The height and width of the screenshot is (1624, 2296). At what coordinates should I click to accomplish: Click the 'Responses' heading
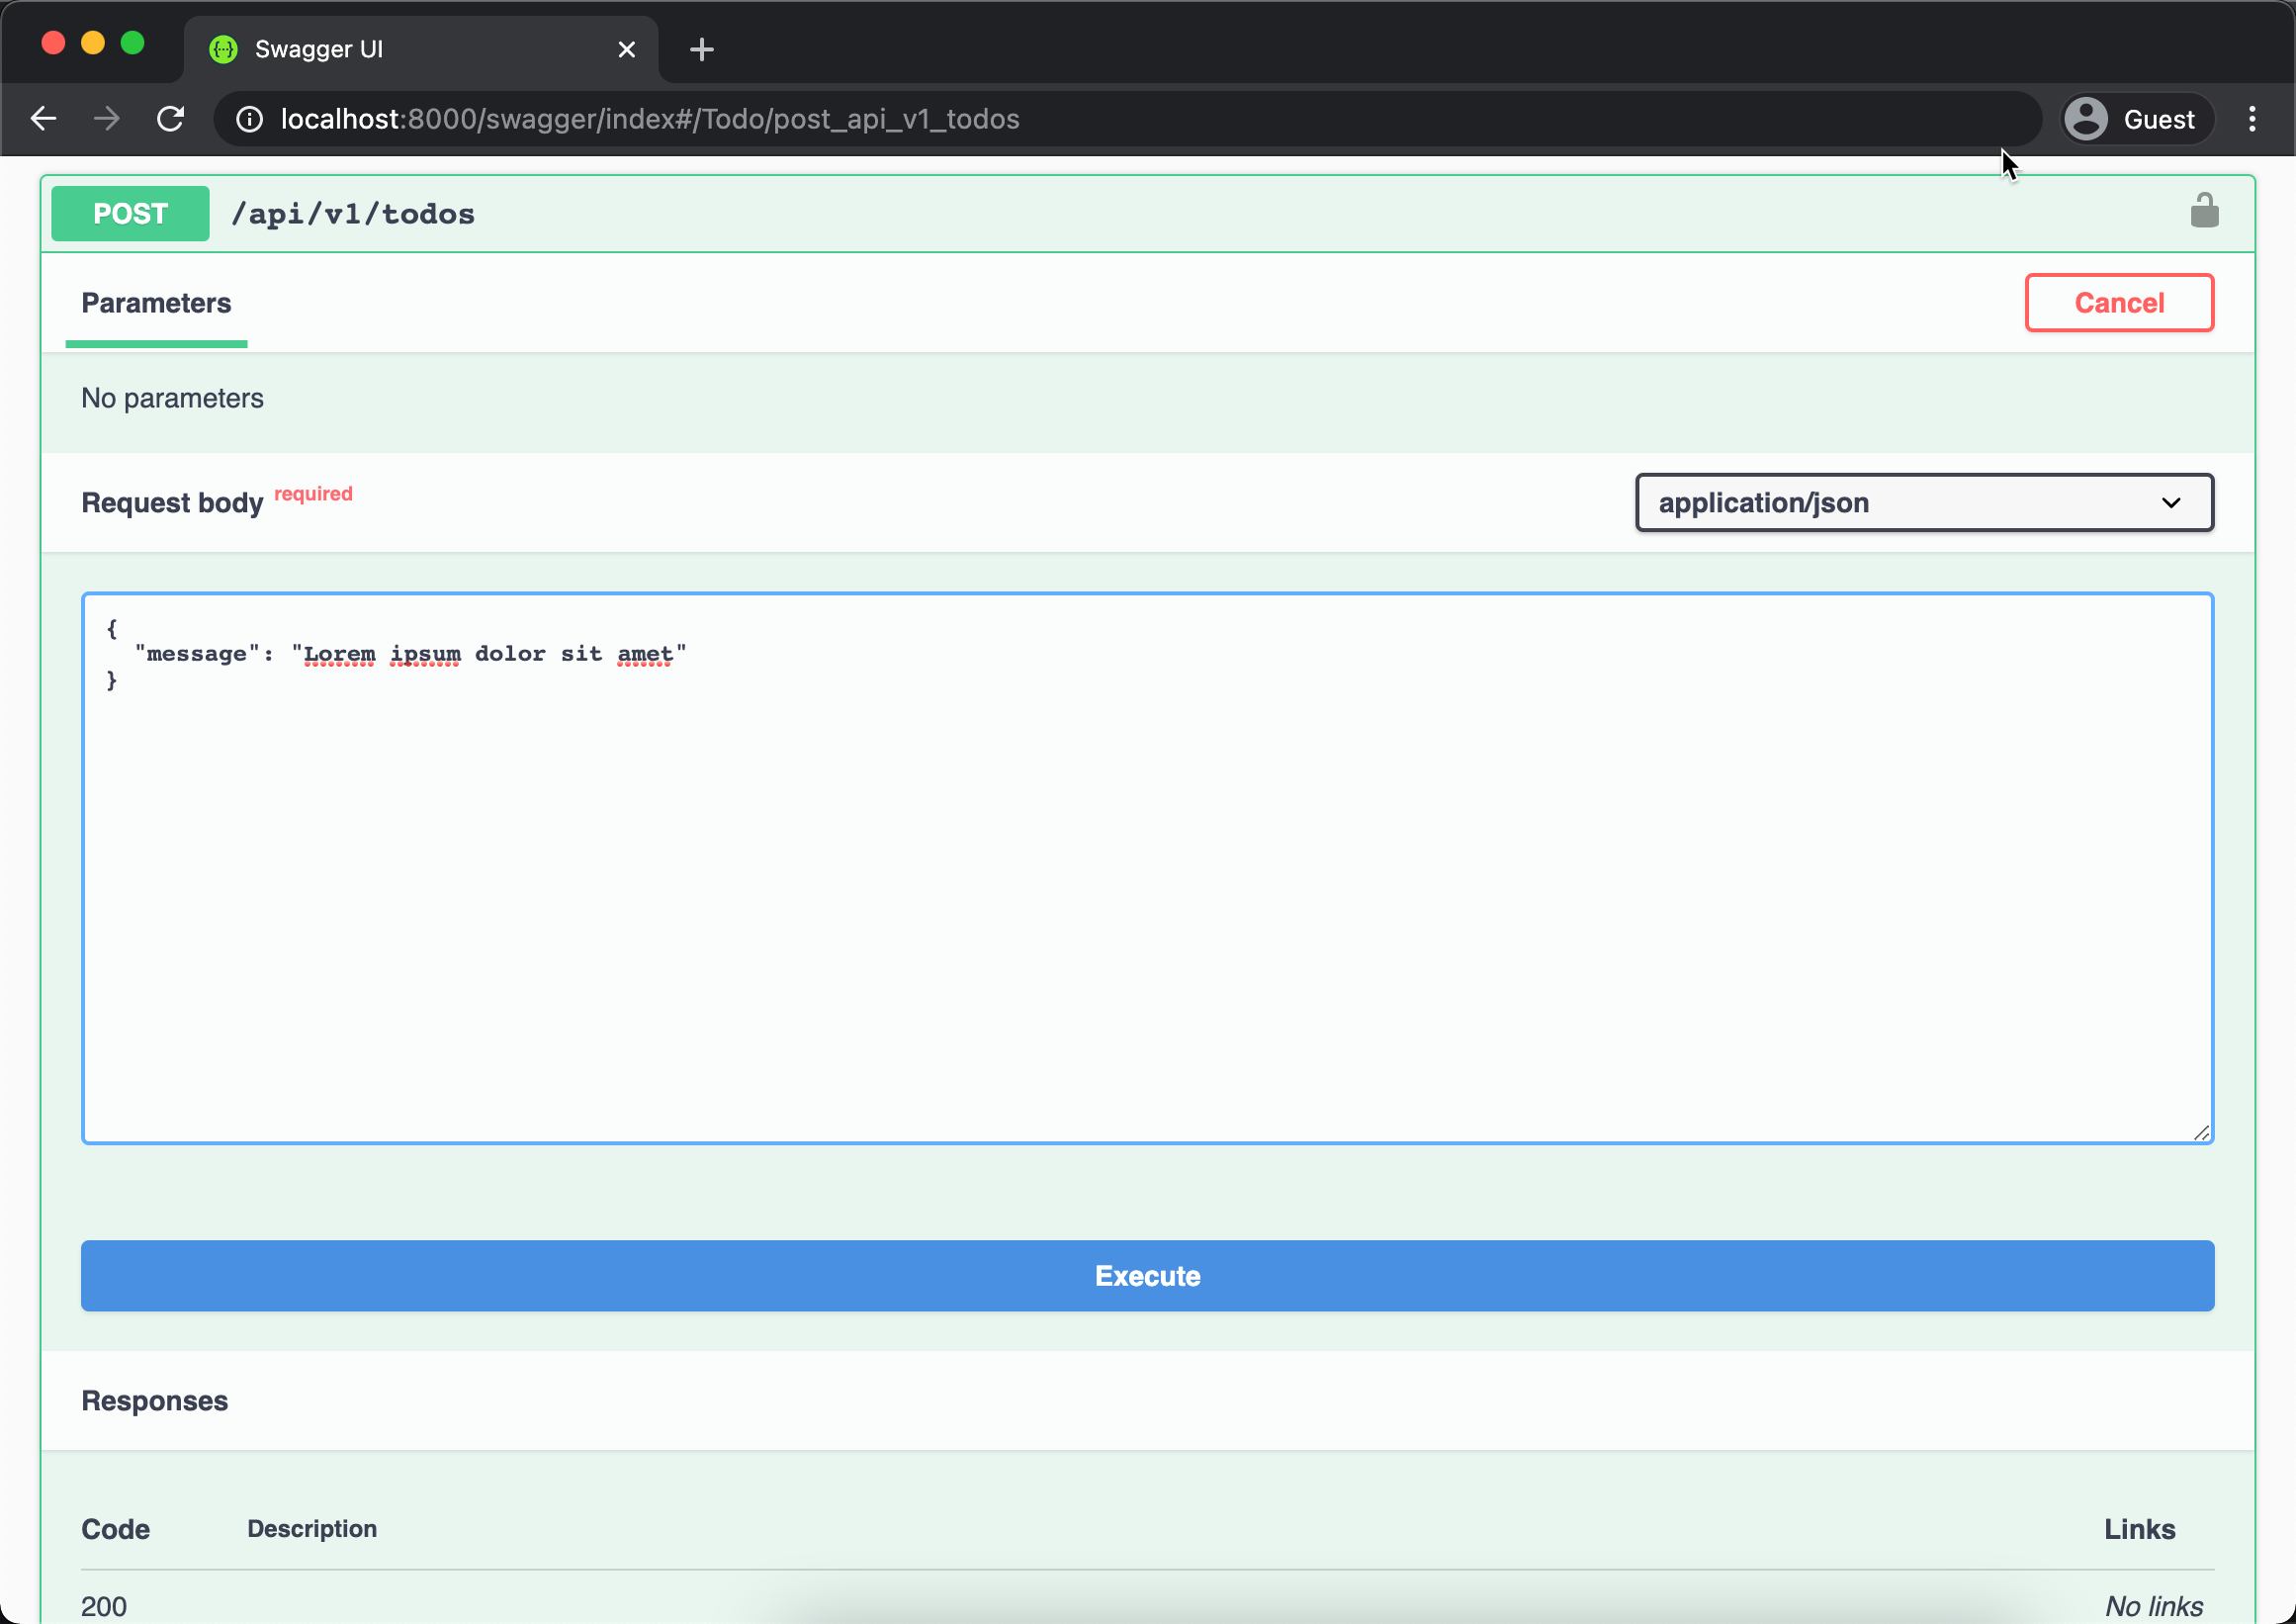pyautogui.click(x=155, y=1400)
